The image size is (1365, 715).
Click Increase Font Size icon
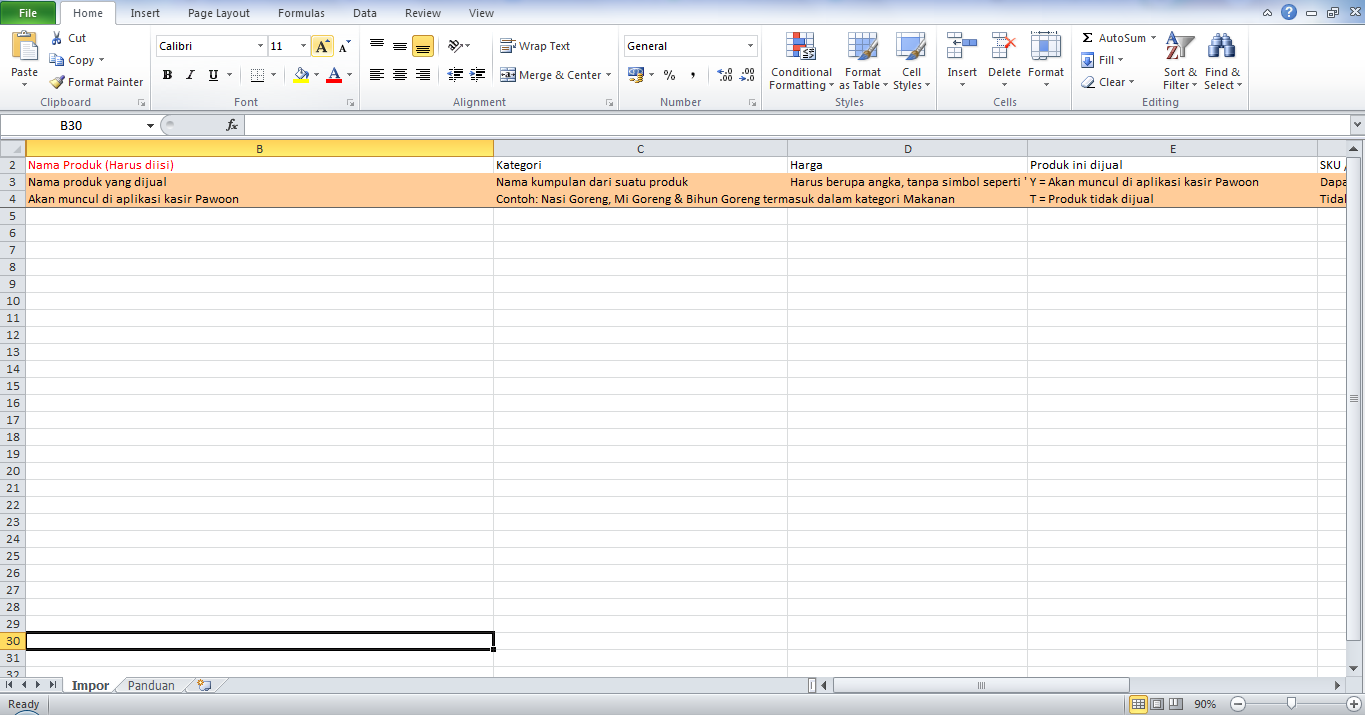point(322,46)
